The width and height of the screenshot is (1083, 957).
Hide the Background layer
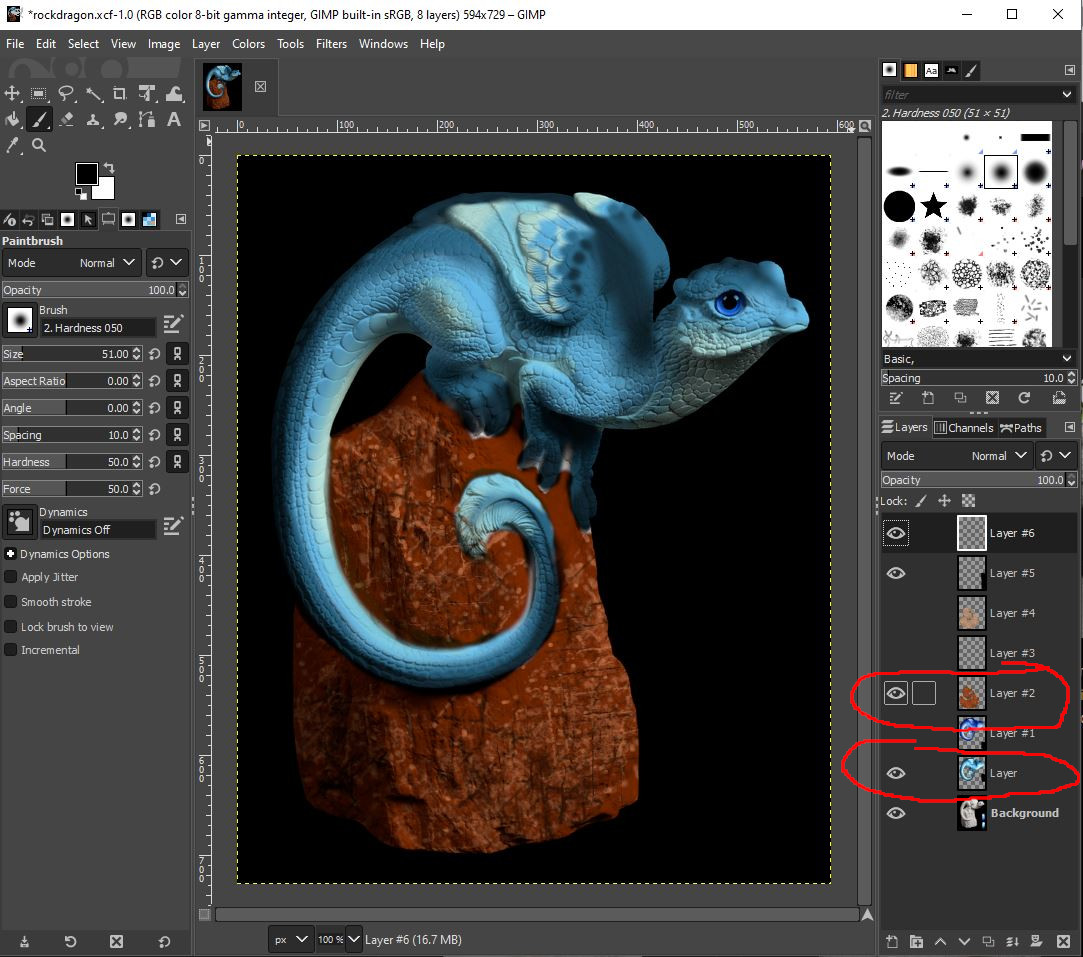click(896, 813)
